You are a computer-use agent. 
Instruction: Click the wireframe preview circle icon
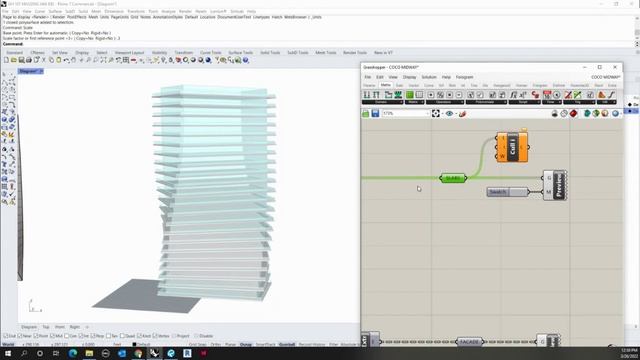[x=564, y=113]
